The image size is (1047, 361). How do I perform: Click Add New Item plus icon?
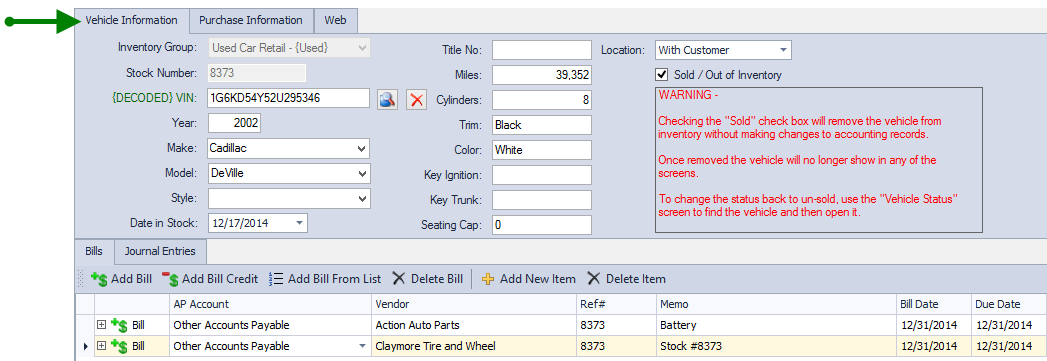coord(488,279)
